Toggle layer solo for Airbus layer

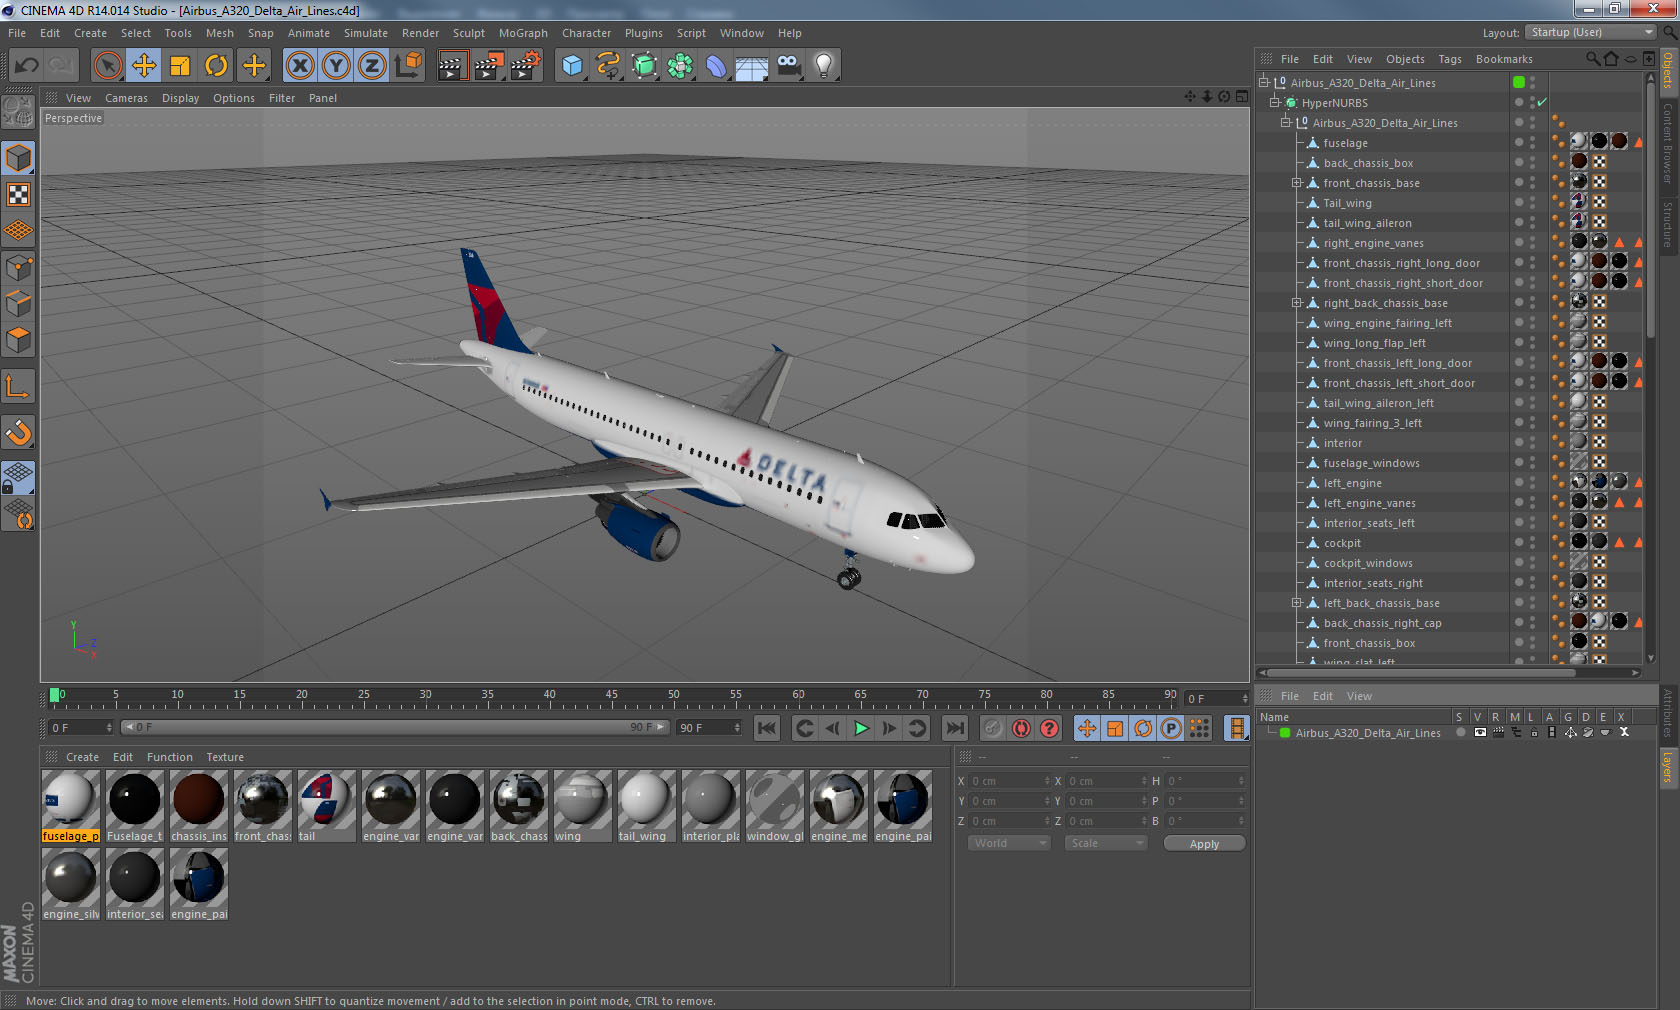point(1460,733)
